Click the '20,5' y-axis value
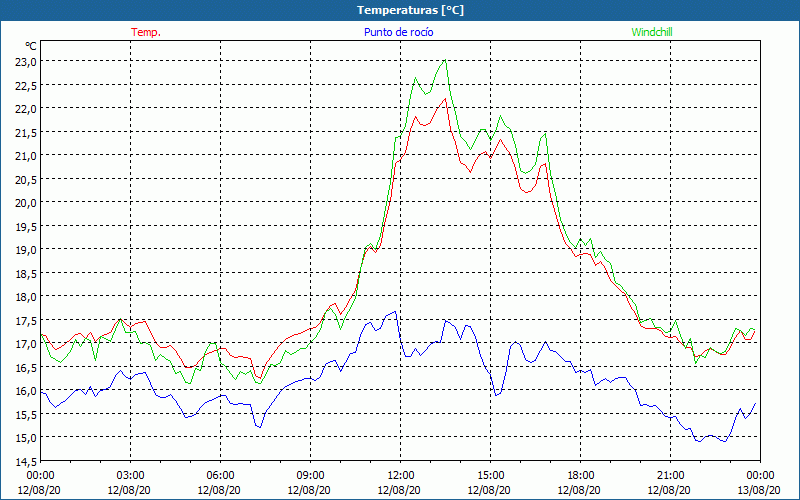 click(26, 179)
